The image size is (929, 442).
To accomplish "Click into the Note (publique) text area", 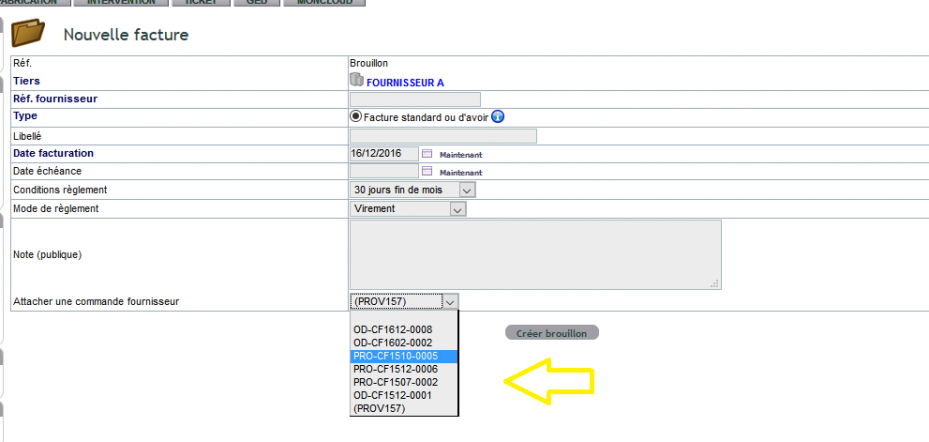I will (x=536, y=255).
